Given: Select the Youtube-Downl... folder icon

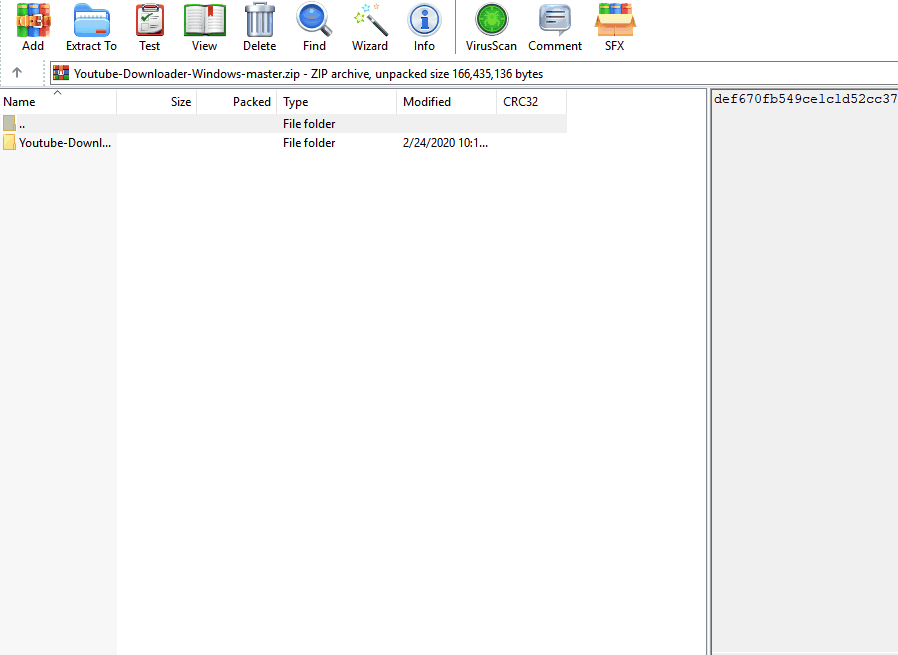Looking at the screenshot, I should click(x=9, y=143).
